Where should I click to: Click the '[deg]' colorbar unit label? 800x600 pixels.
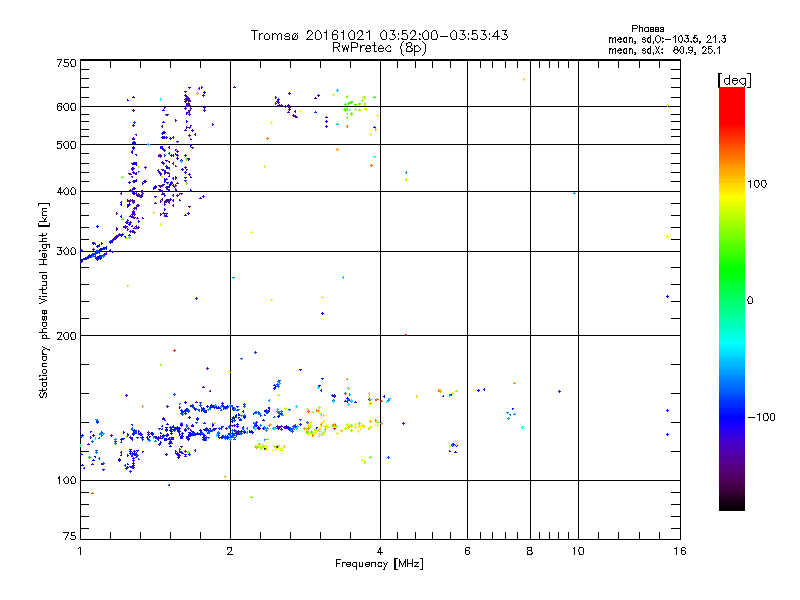[735, 80]
